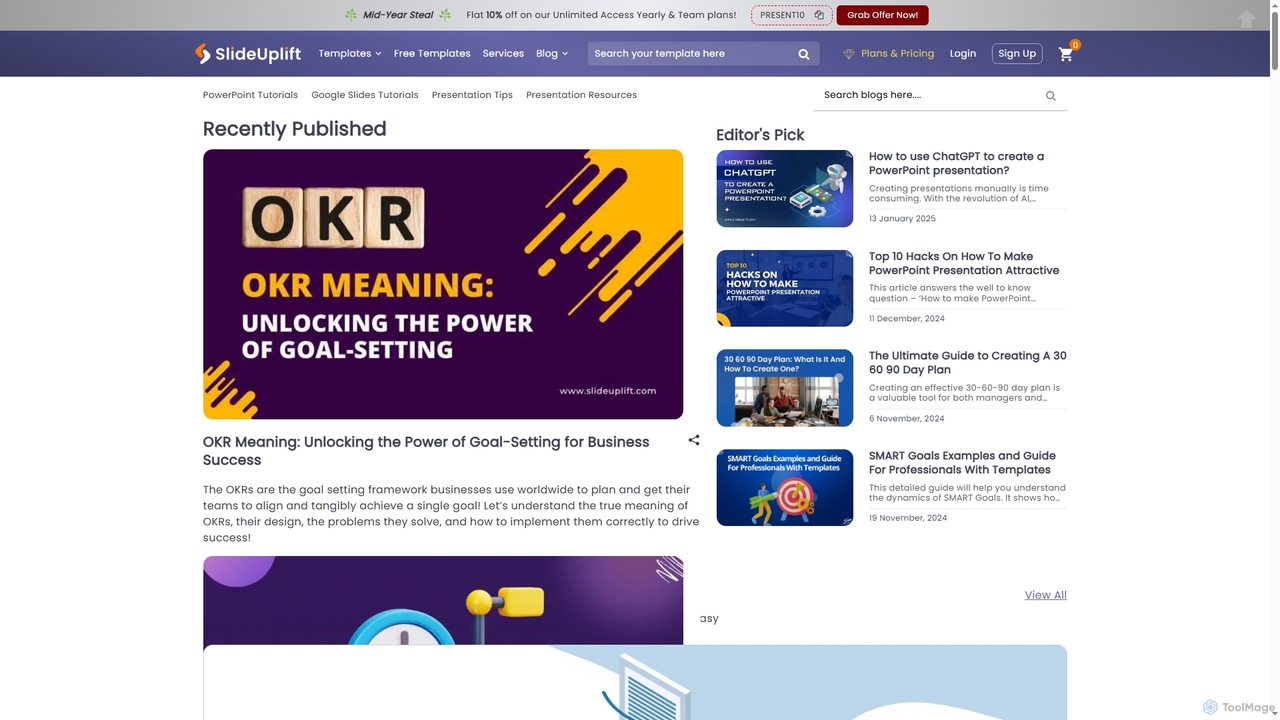The width and height of the screenshot is (1280, 720).
Task: Open the OKR Meaning article title
Action: click(x=426, y=451)
